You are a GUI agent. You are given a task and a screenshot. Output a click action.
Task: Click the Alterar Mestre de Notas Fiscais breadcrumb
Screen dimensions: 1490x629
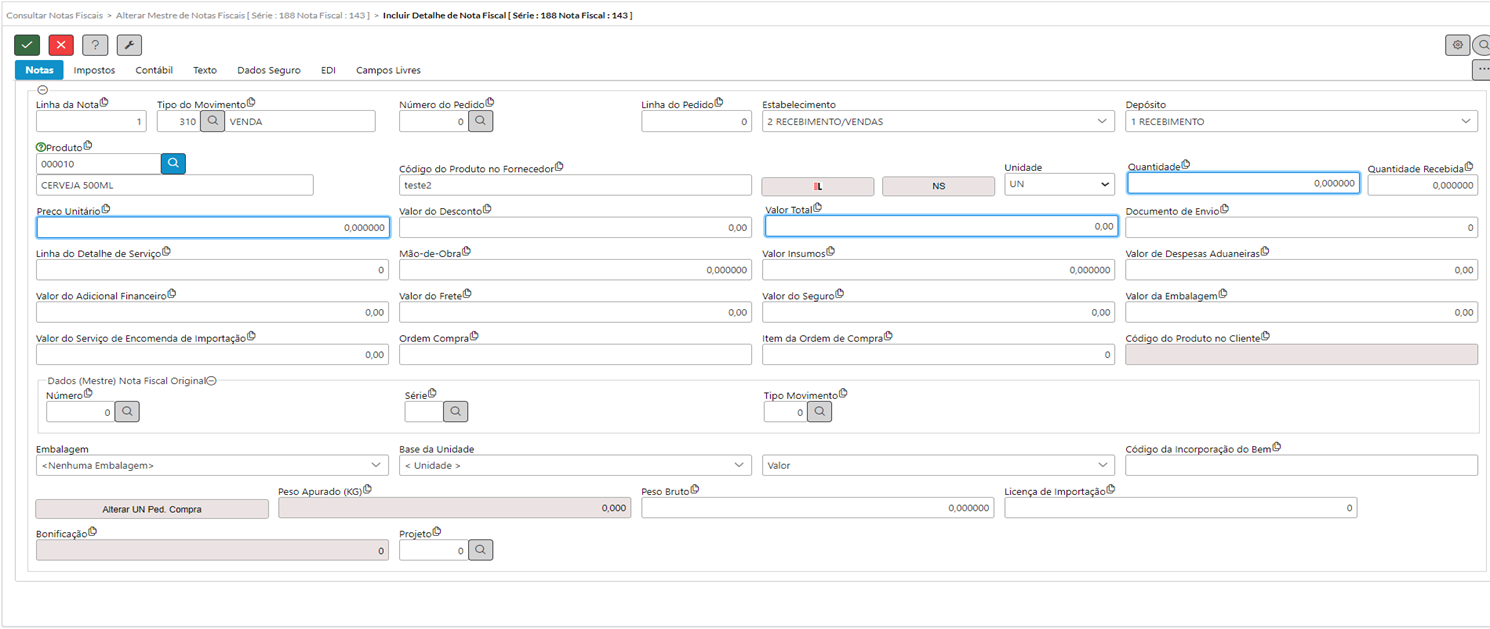(x=242, y=16)
